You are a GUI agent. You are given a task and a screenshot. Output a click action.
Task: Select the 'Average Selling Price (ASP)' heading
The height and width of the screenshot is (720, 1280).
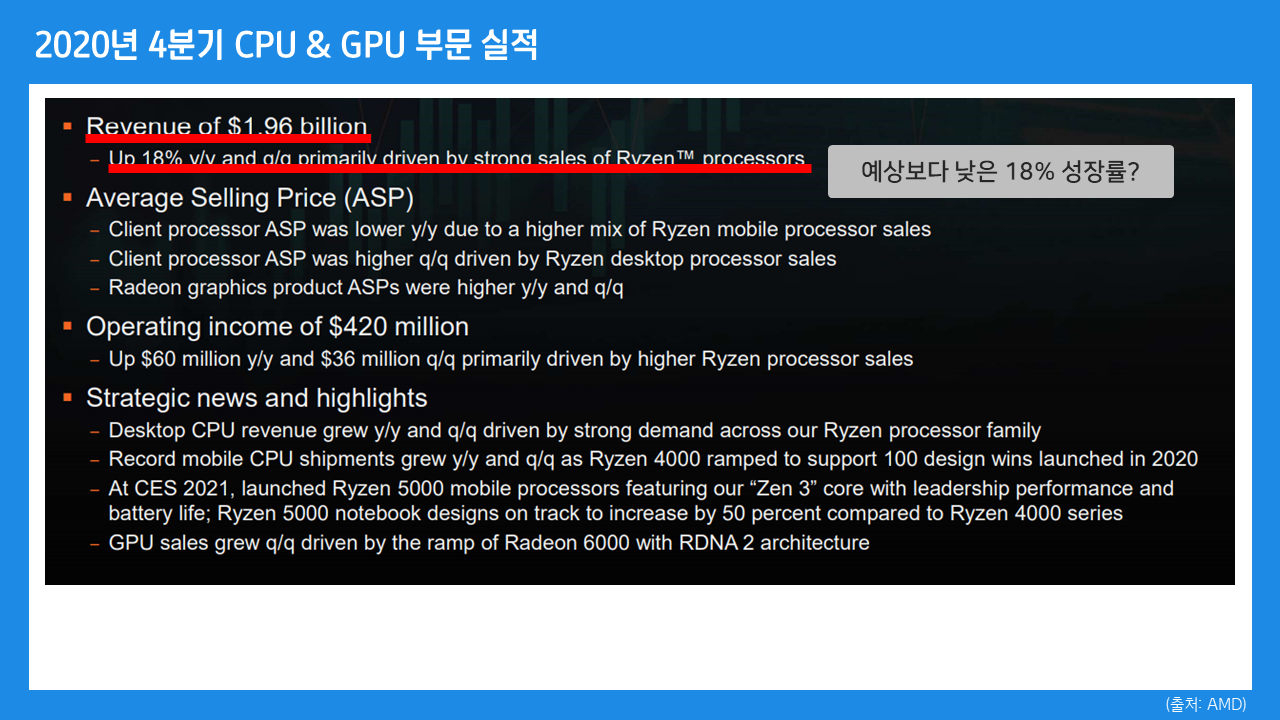coord(250,198)
